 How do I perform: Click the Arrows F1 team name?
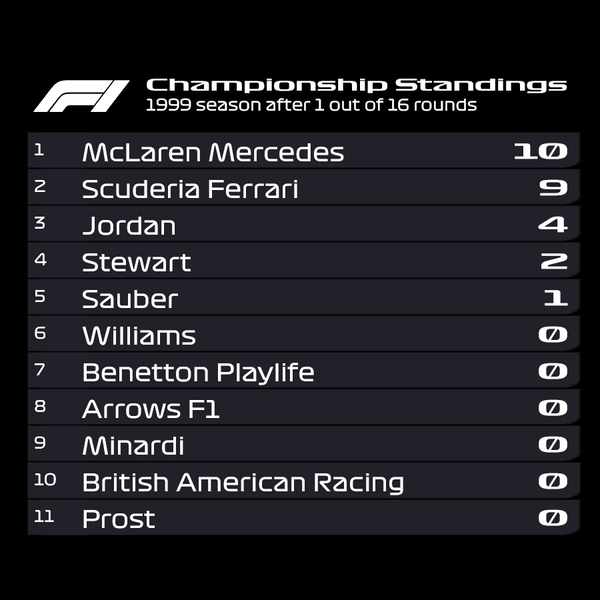(x=151, y=409)
